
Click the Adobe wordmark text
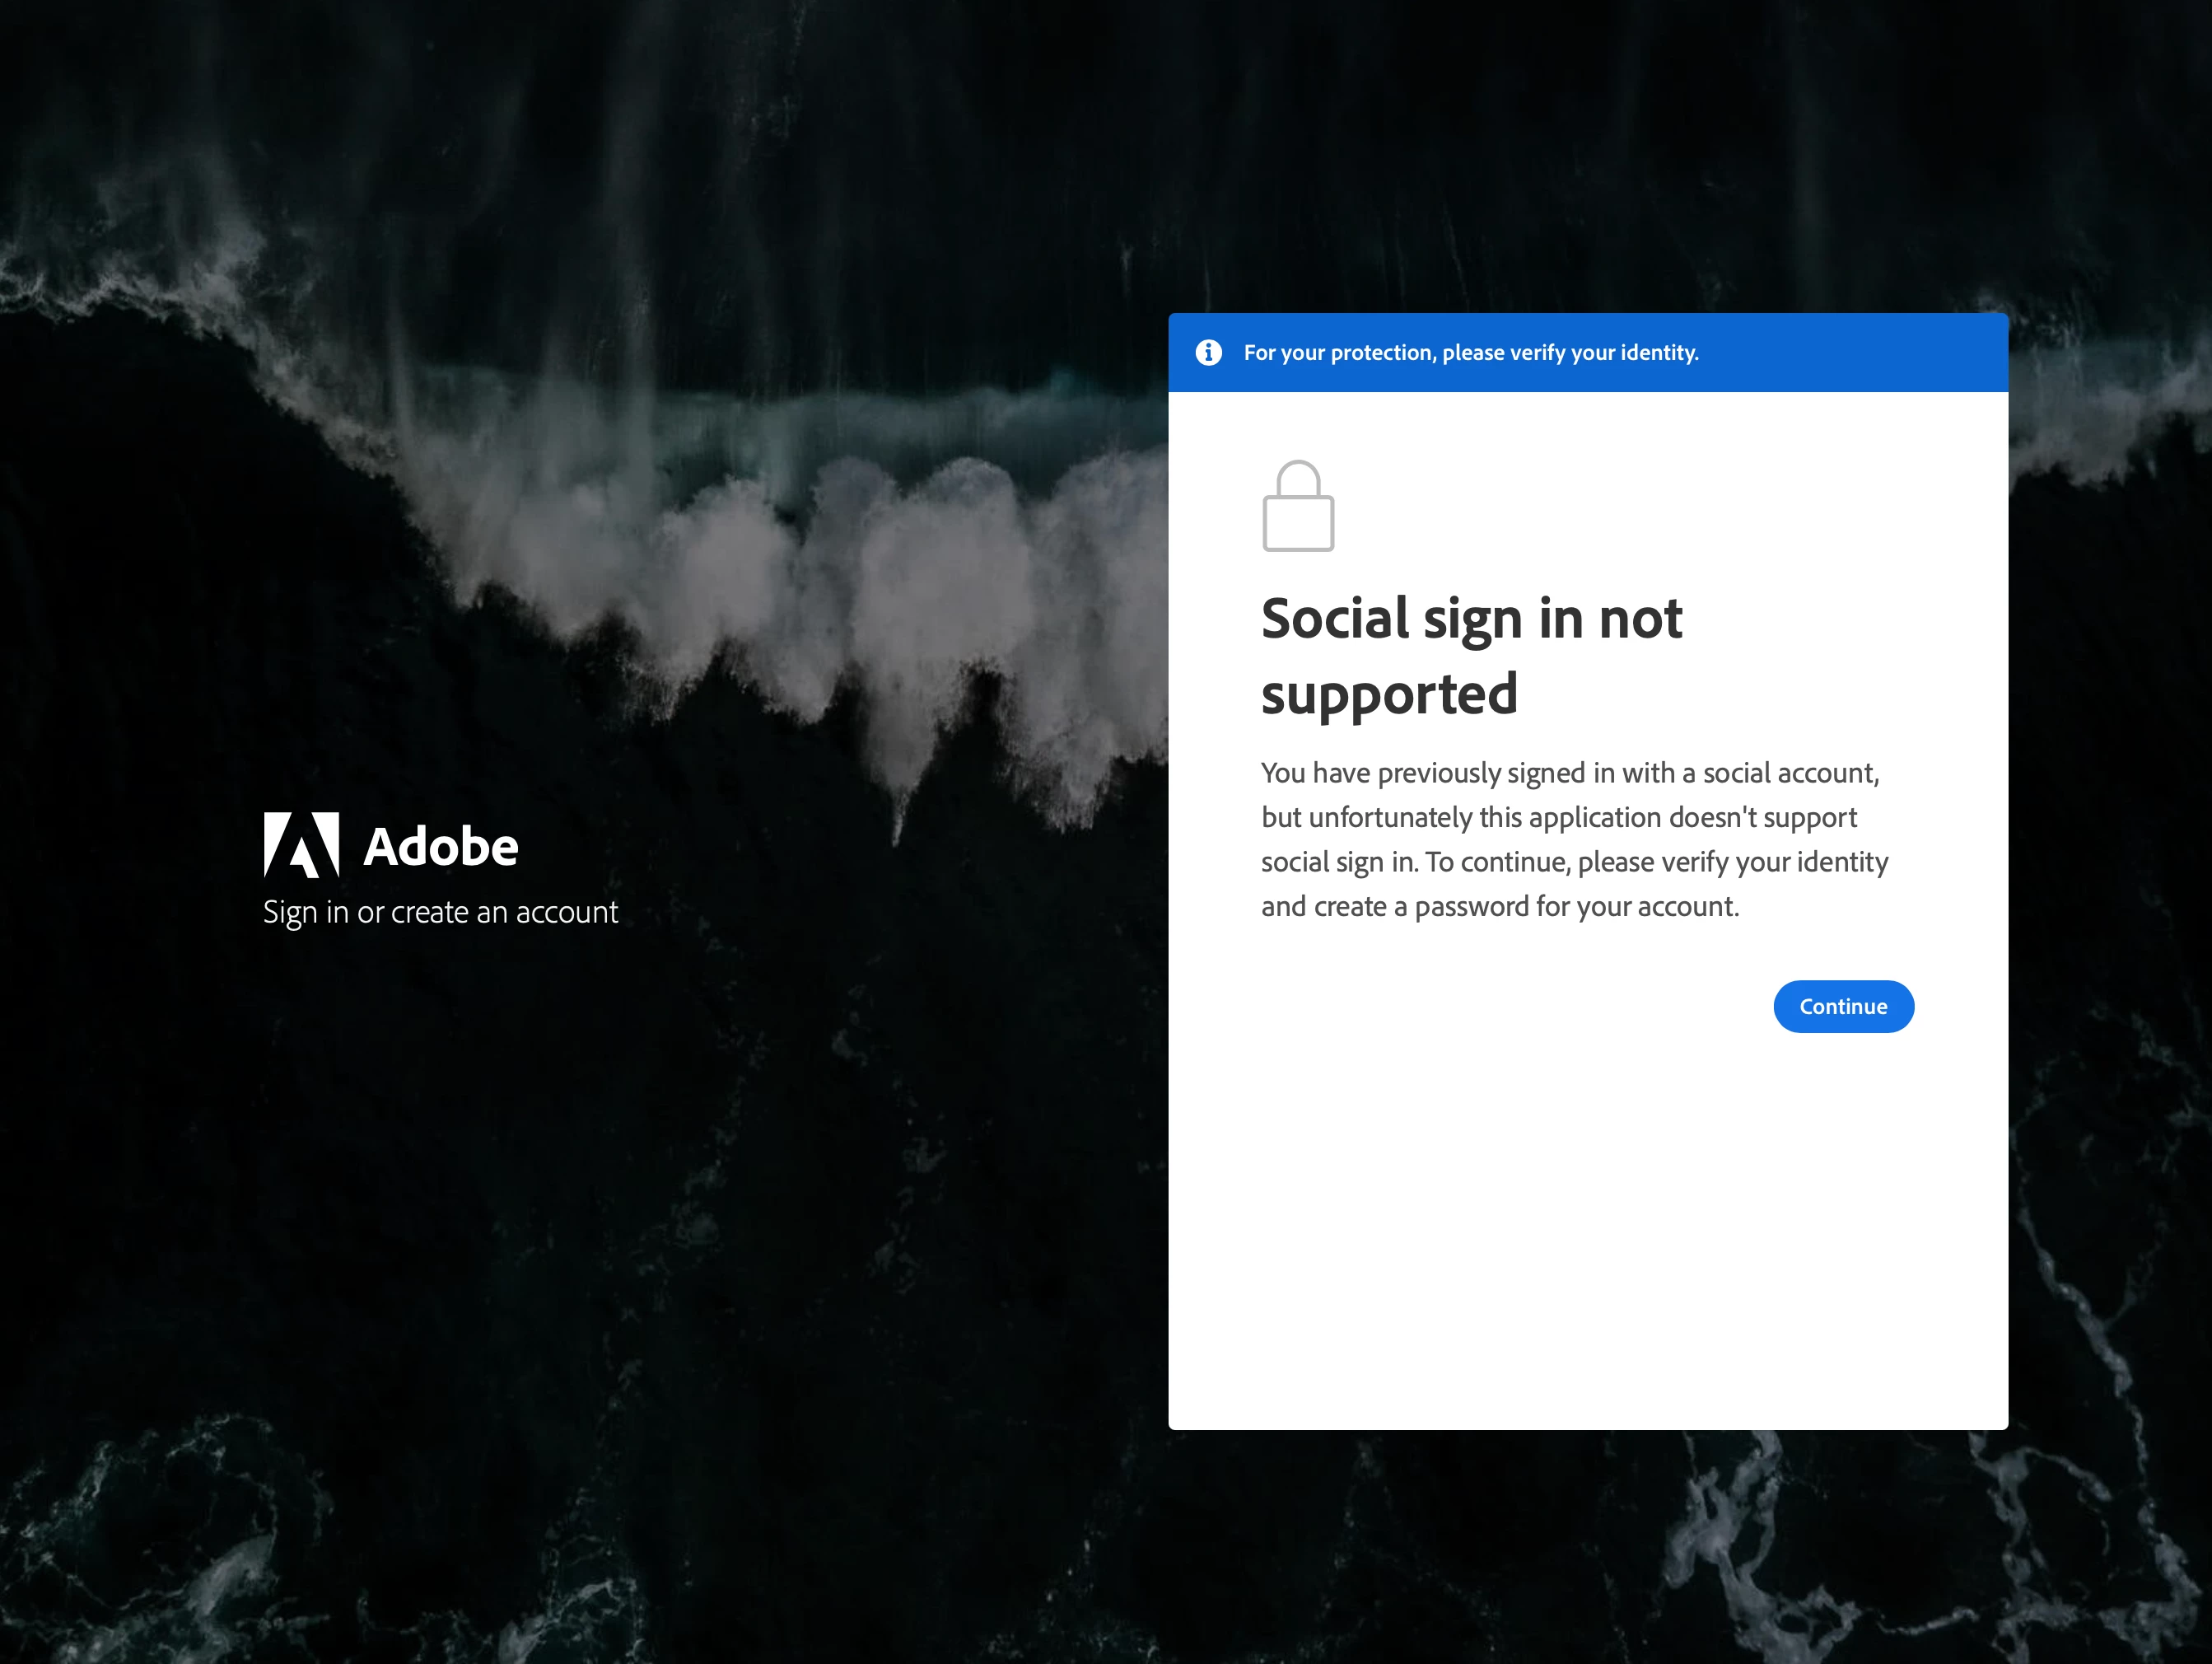[x=441, y=847]
